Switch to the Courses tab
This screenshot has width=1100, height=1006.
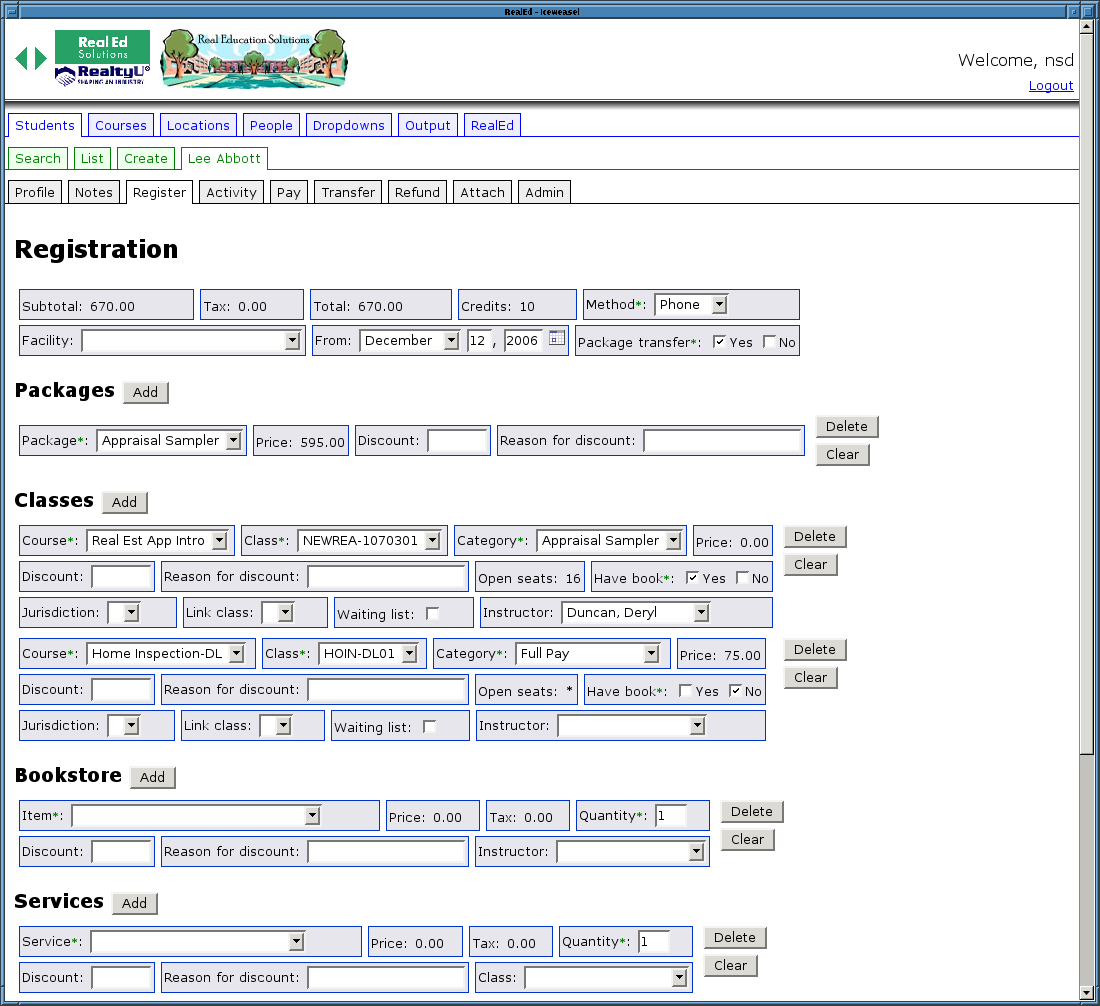(121, 125)
